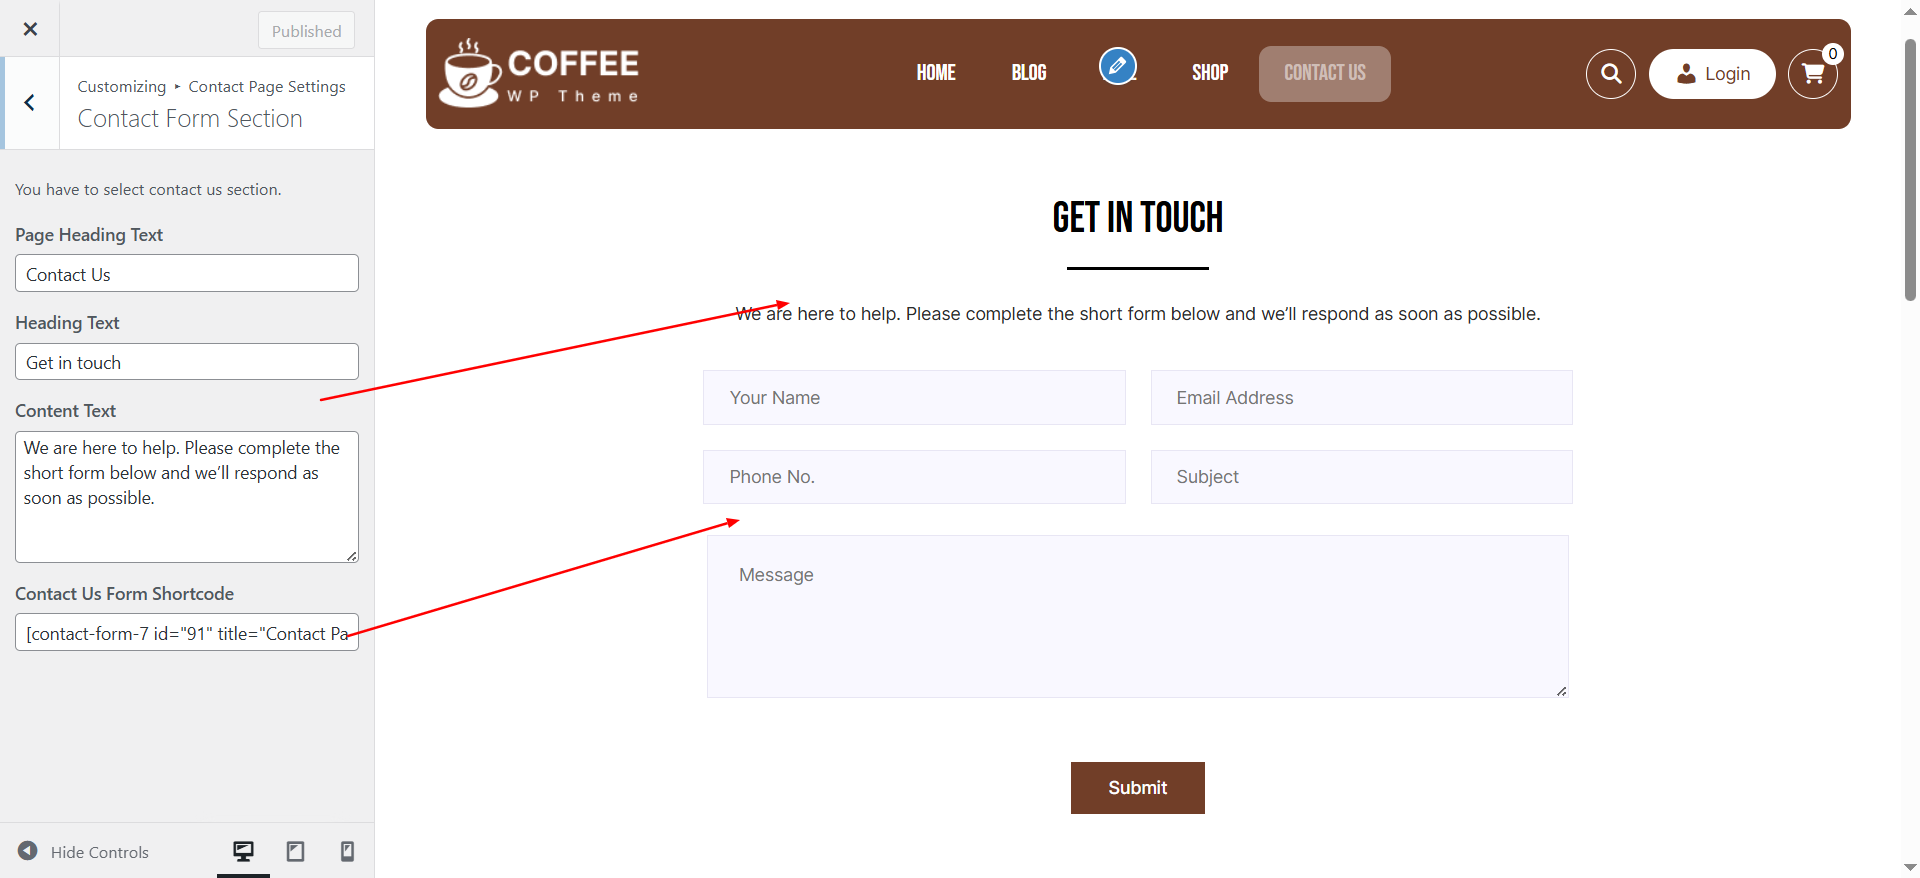This screenshot has height=878, width=1920.
Task: Switch to tablet preview mode
Action: [x=295, y=851]
